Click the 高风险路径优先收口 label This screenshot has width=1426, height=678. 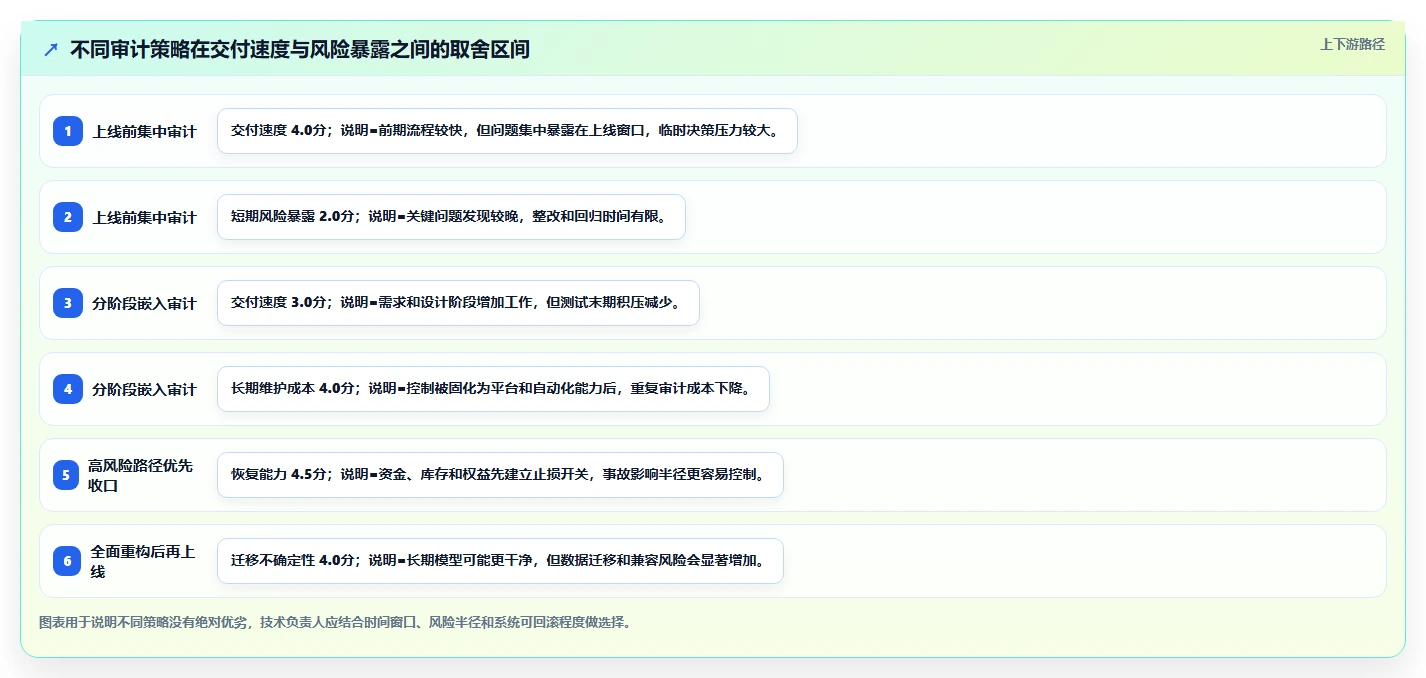[x=141, y=475]
